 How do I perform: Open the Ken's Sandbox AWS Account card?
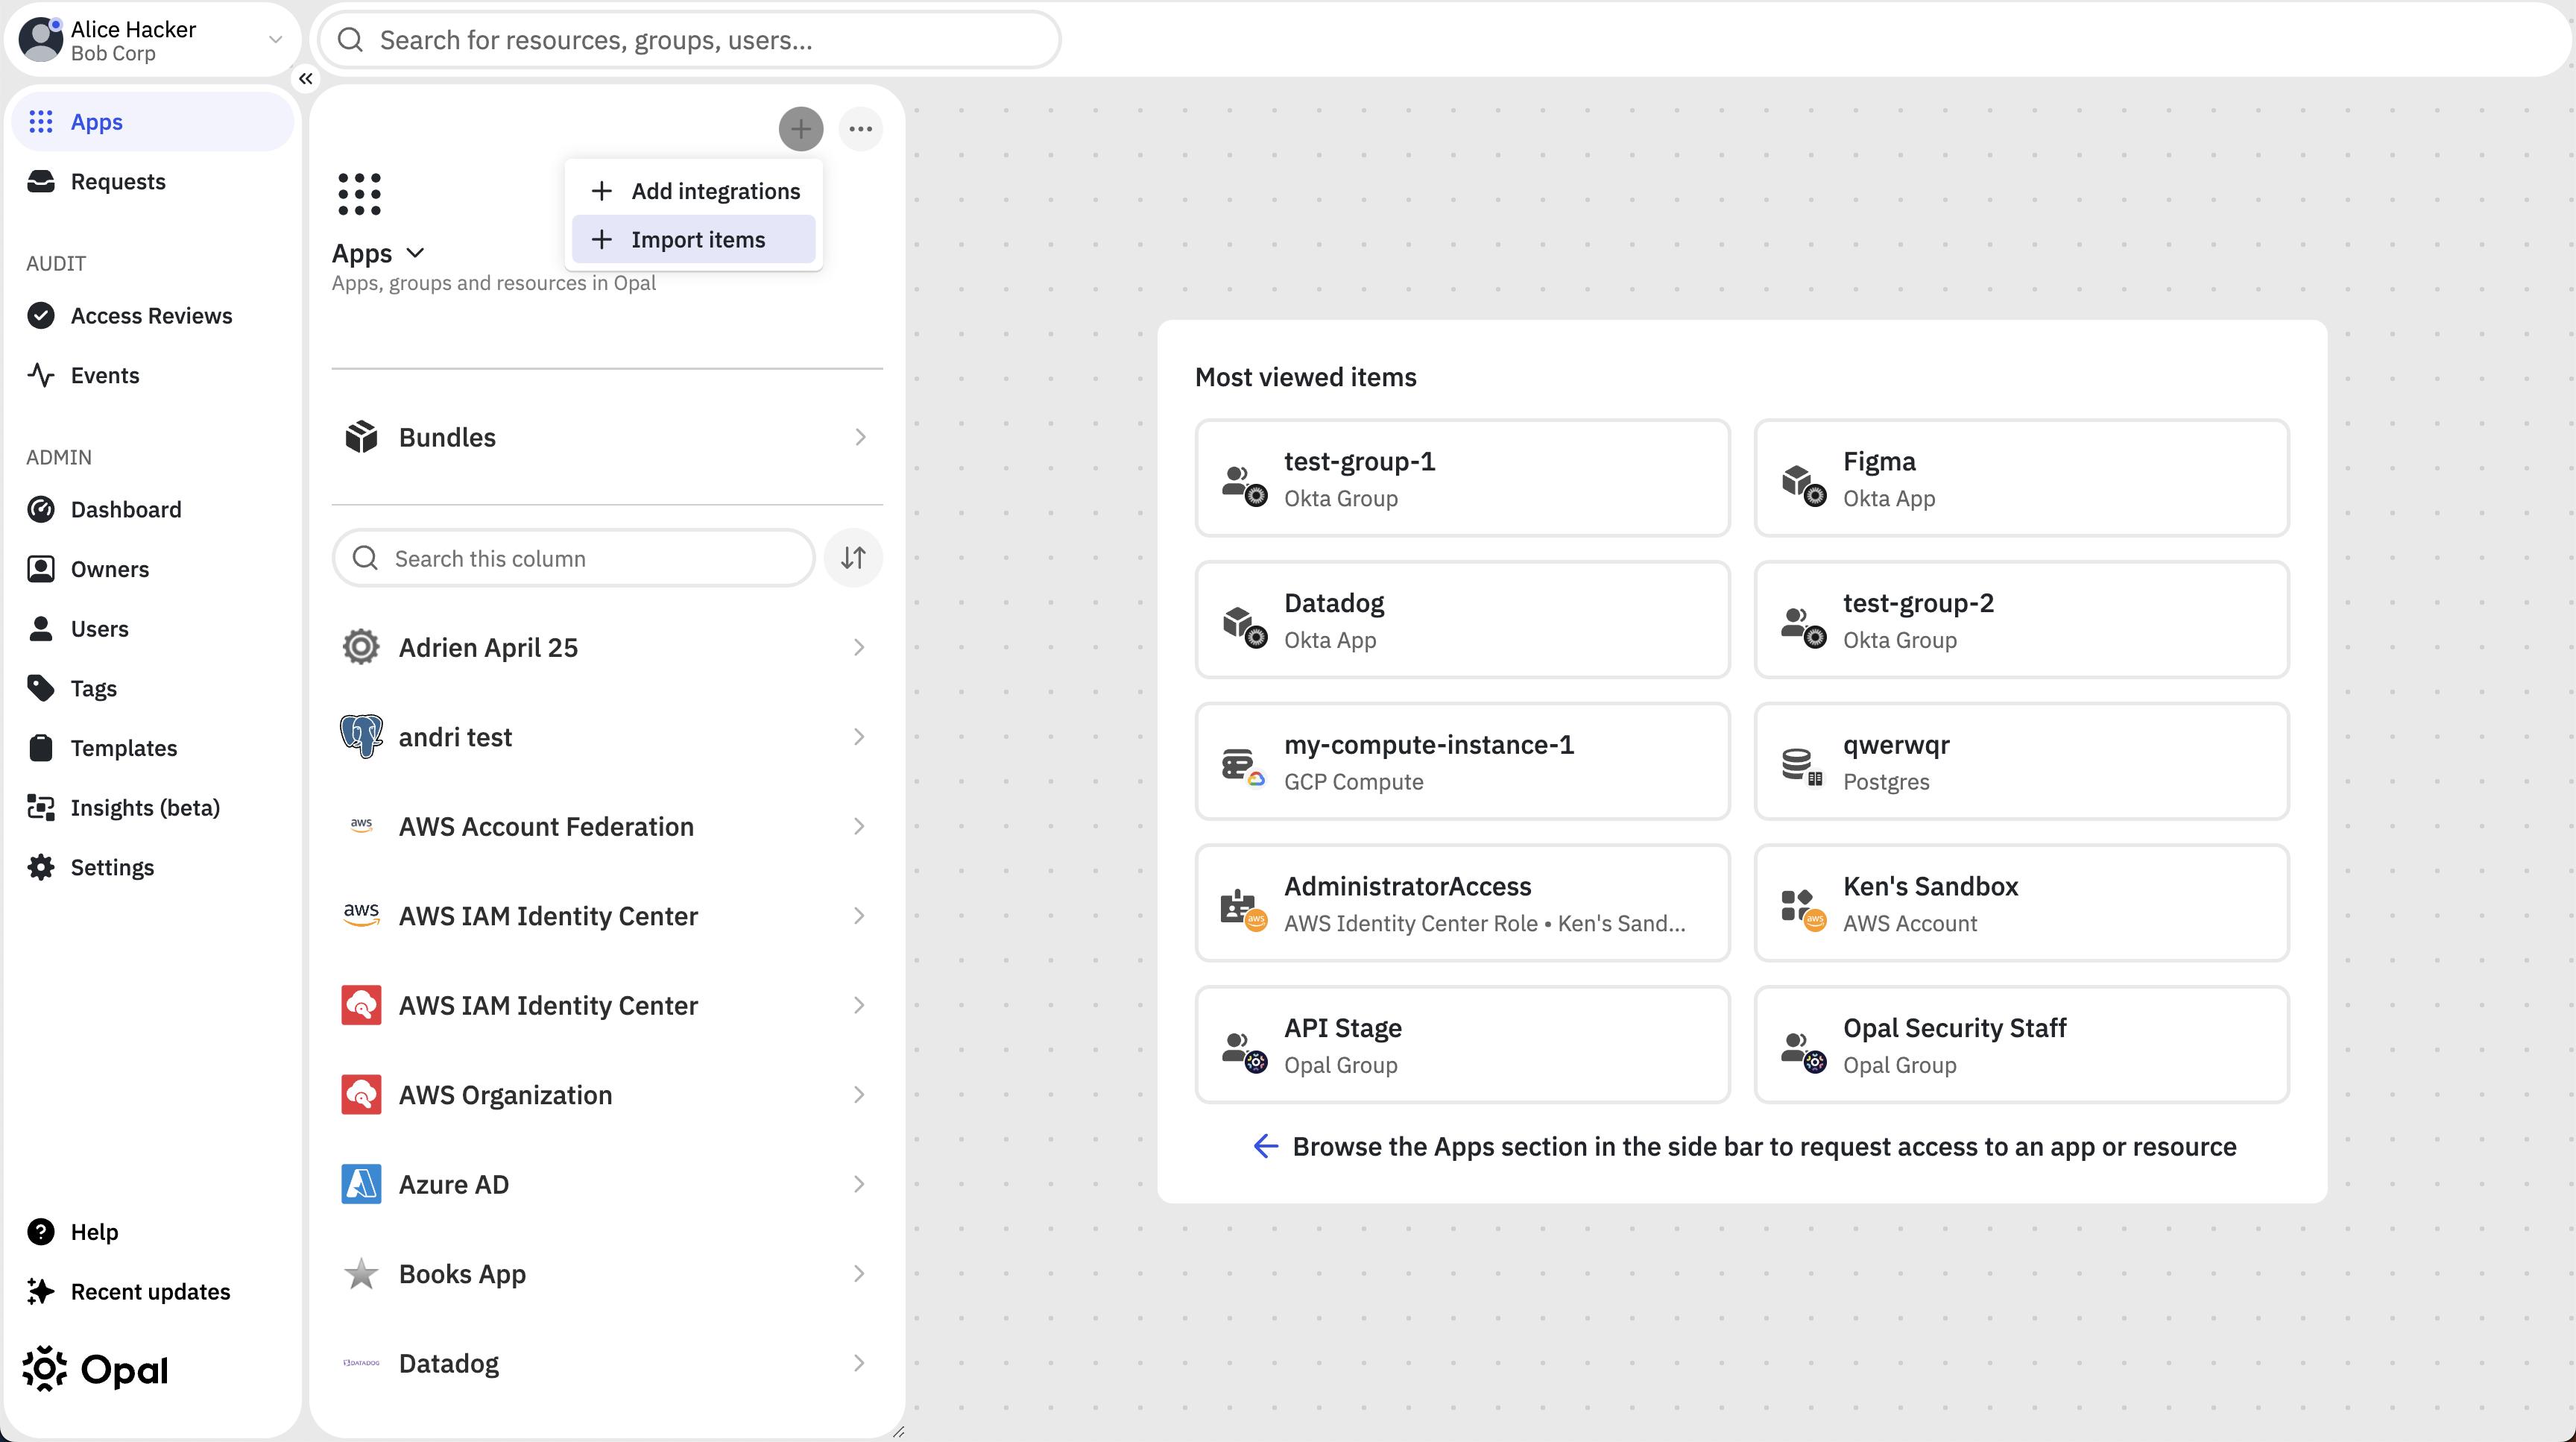pyautogui.click(x=2022, y=903)
